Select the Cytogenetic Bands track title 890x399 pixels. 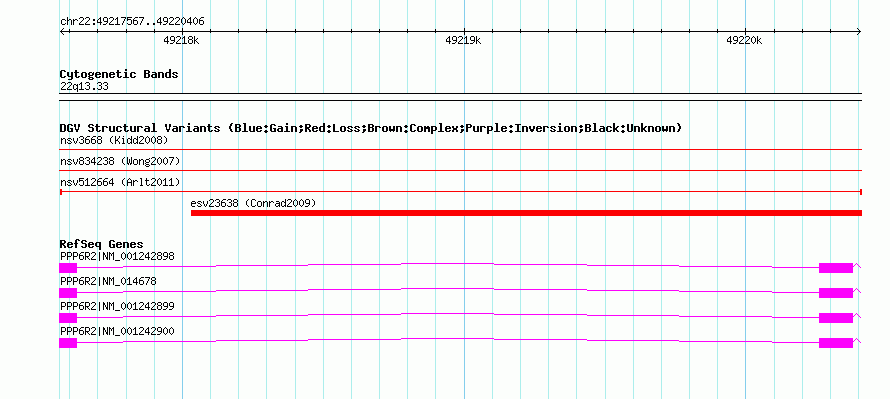coord(119,74)
